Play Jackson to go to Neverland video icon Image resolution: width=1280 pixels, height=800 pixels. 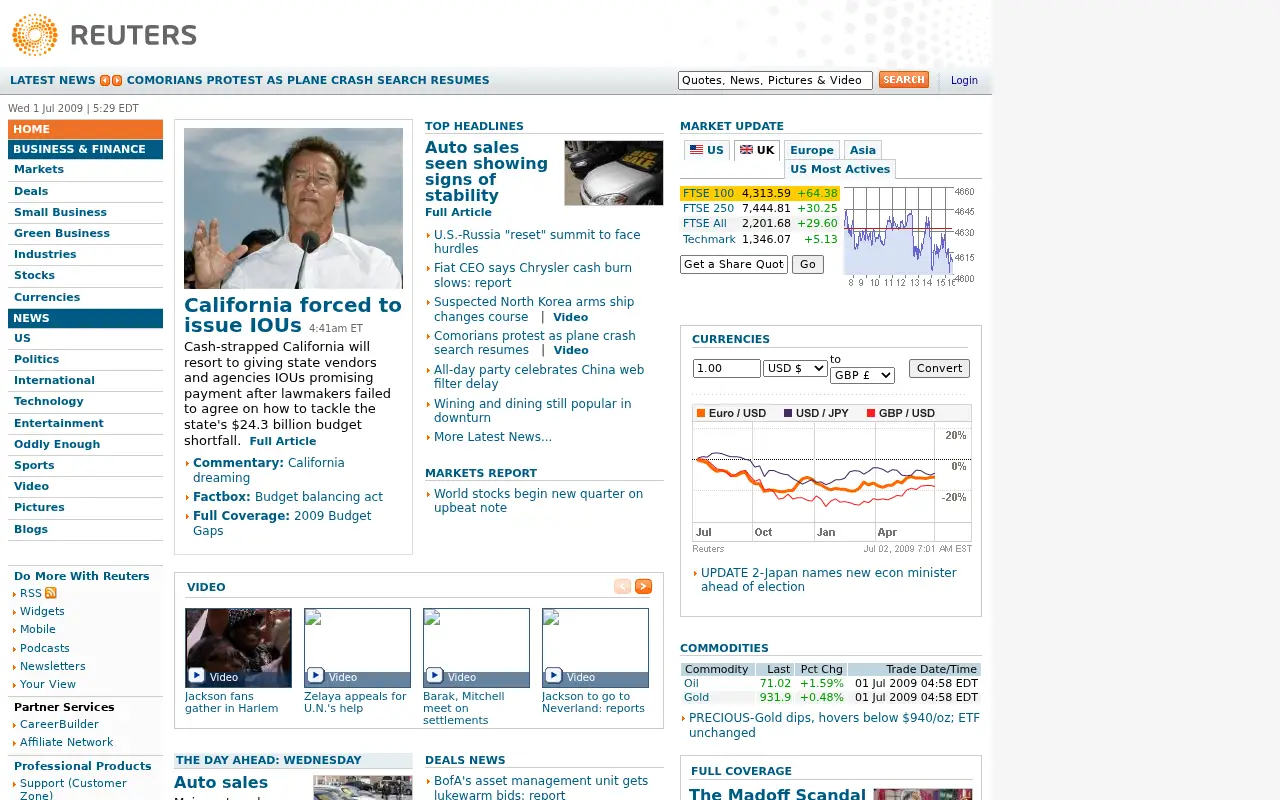554,676
